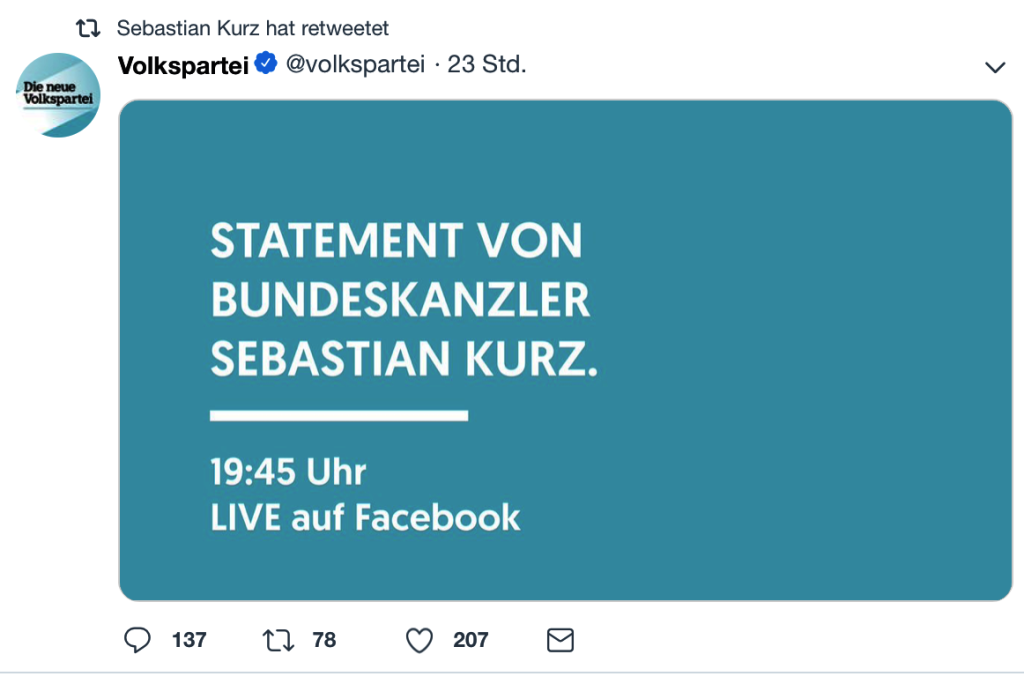Click the reply speech bubble icon
Screen dimensions: 1024x684
point(137,640)
